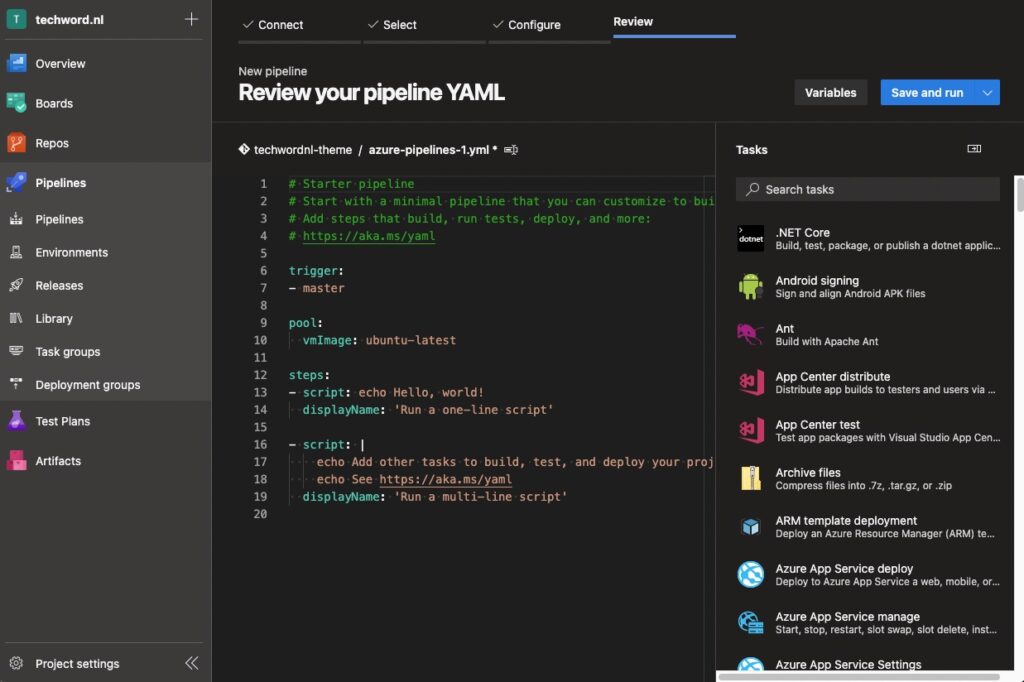Click the Save and run button
Viewport: 1024px width, 682px height.
pos(927,93)
